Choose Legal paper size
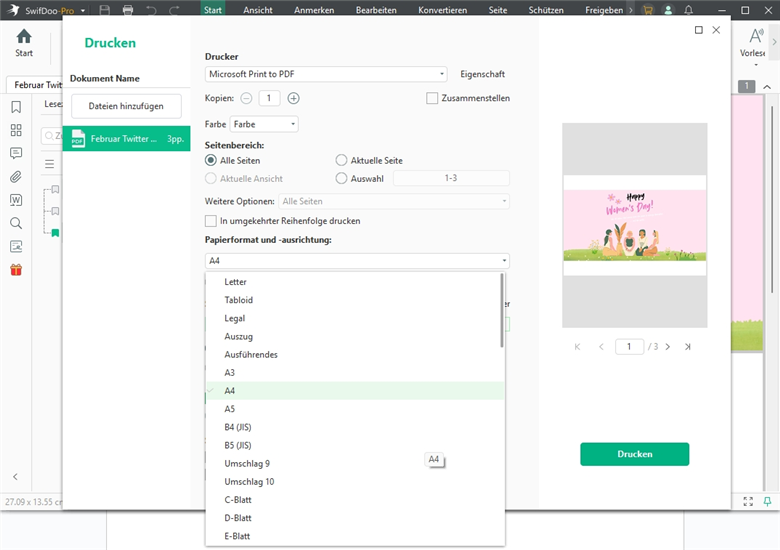Image resolution: width=780 pixels, height=550 pixels. coord(354,318)
